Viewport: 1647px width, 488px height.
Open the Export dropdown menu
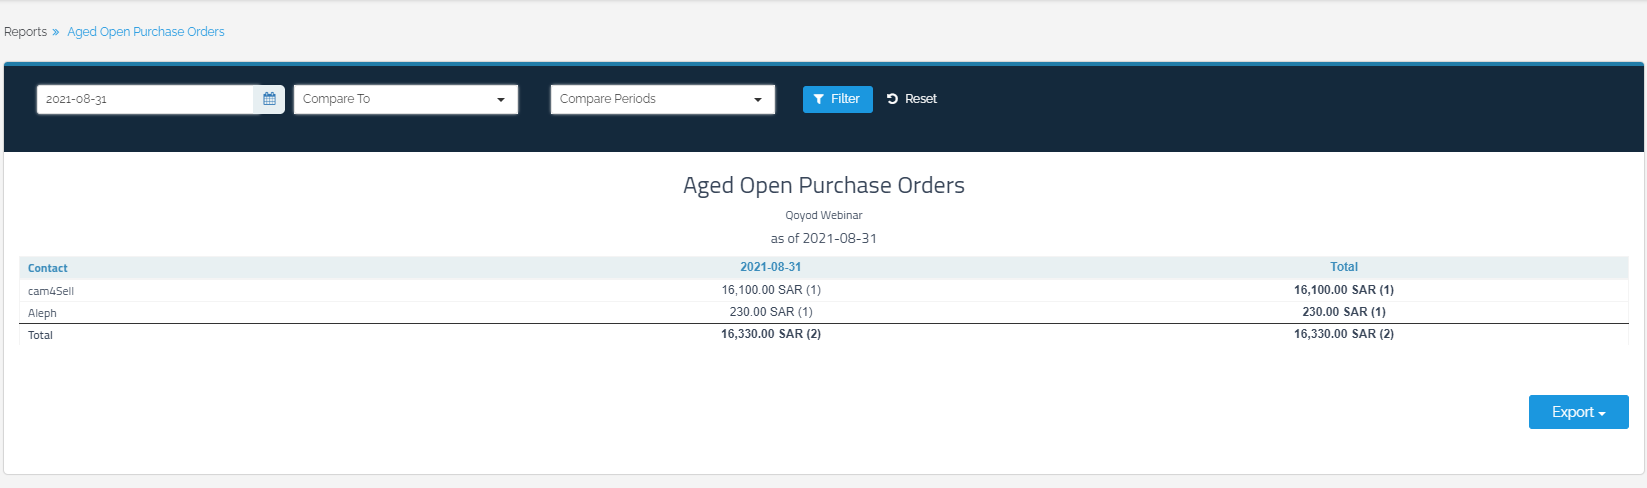(1578, 412)
